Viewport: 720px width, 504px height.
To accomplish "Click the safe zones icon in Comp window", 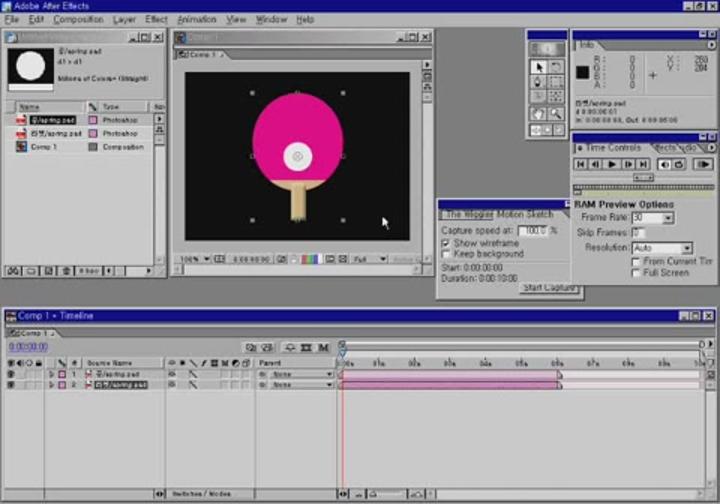I will click(219, 259).
